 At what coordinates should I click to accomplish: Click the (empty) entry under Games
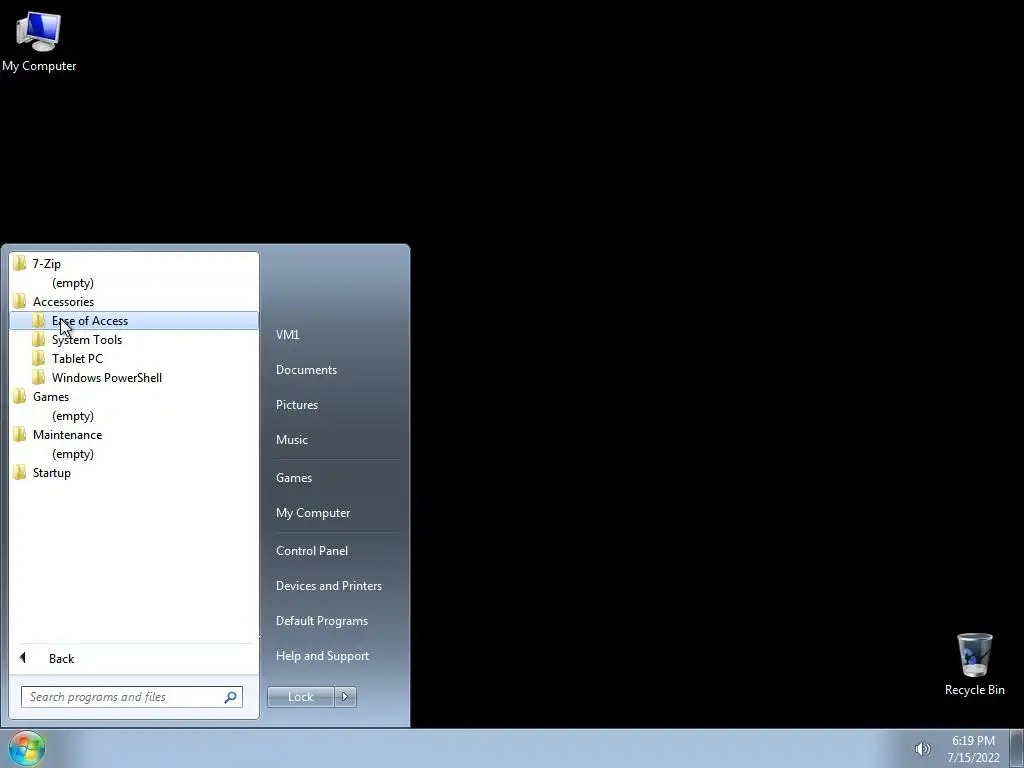tap(72, 415)
